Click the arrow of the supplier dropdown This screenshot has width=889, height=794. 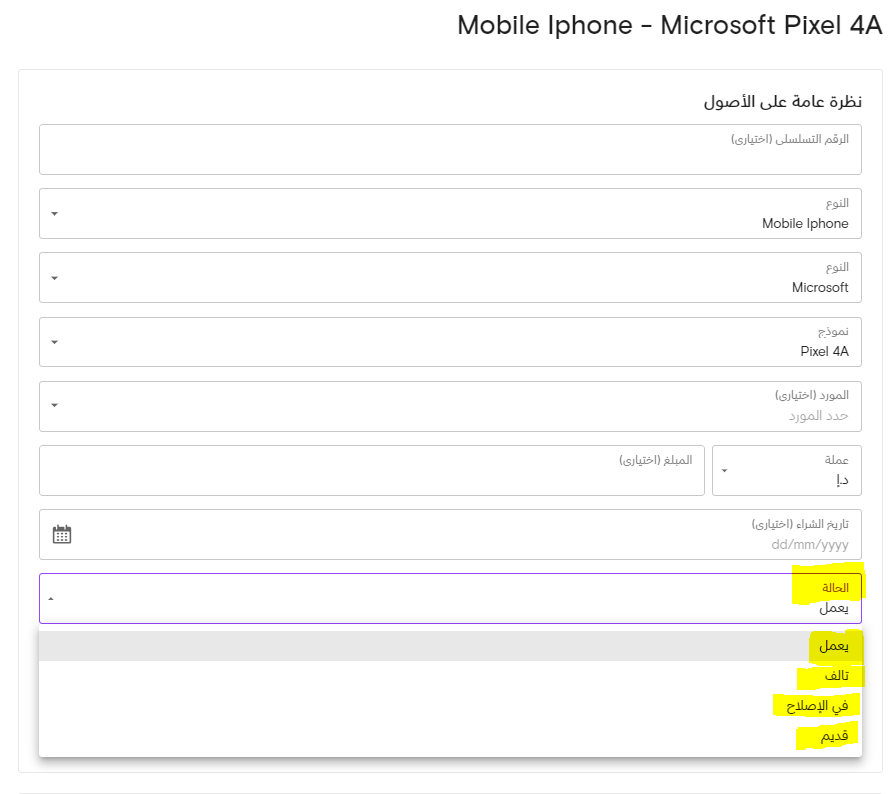[54, 406]
